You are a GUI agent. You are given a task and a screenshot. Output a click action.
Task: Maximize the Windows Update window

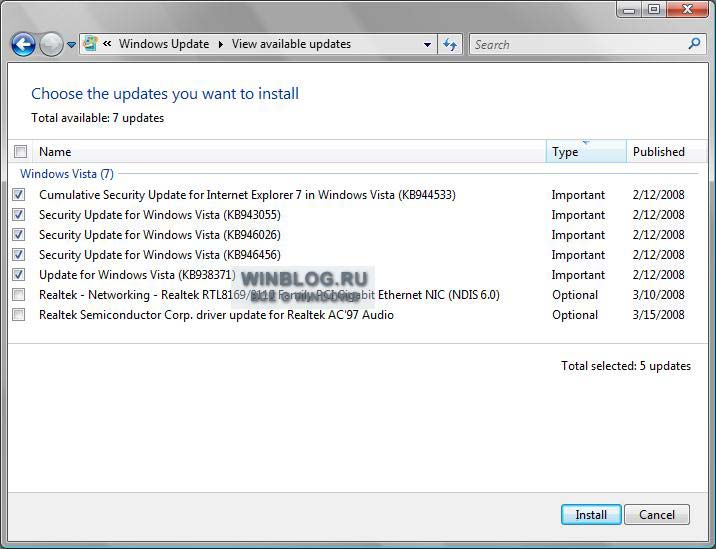coord(654,9)
